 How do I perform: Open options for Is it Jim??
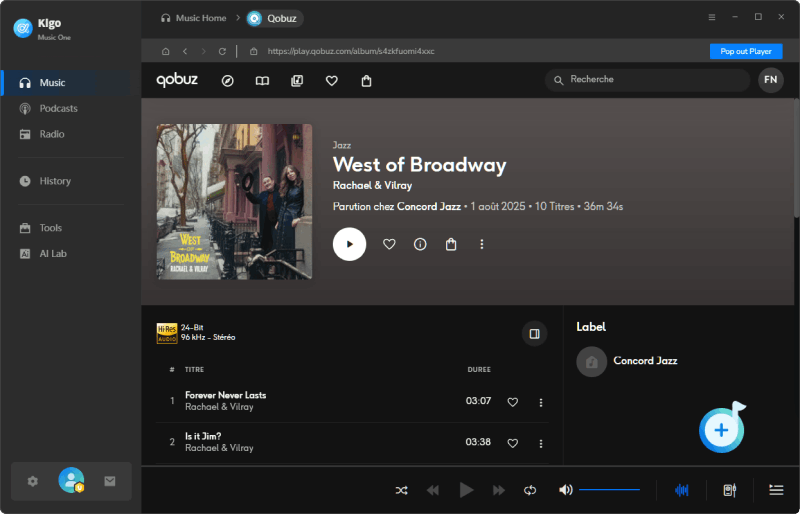(x=541, y=444)
